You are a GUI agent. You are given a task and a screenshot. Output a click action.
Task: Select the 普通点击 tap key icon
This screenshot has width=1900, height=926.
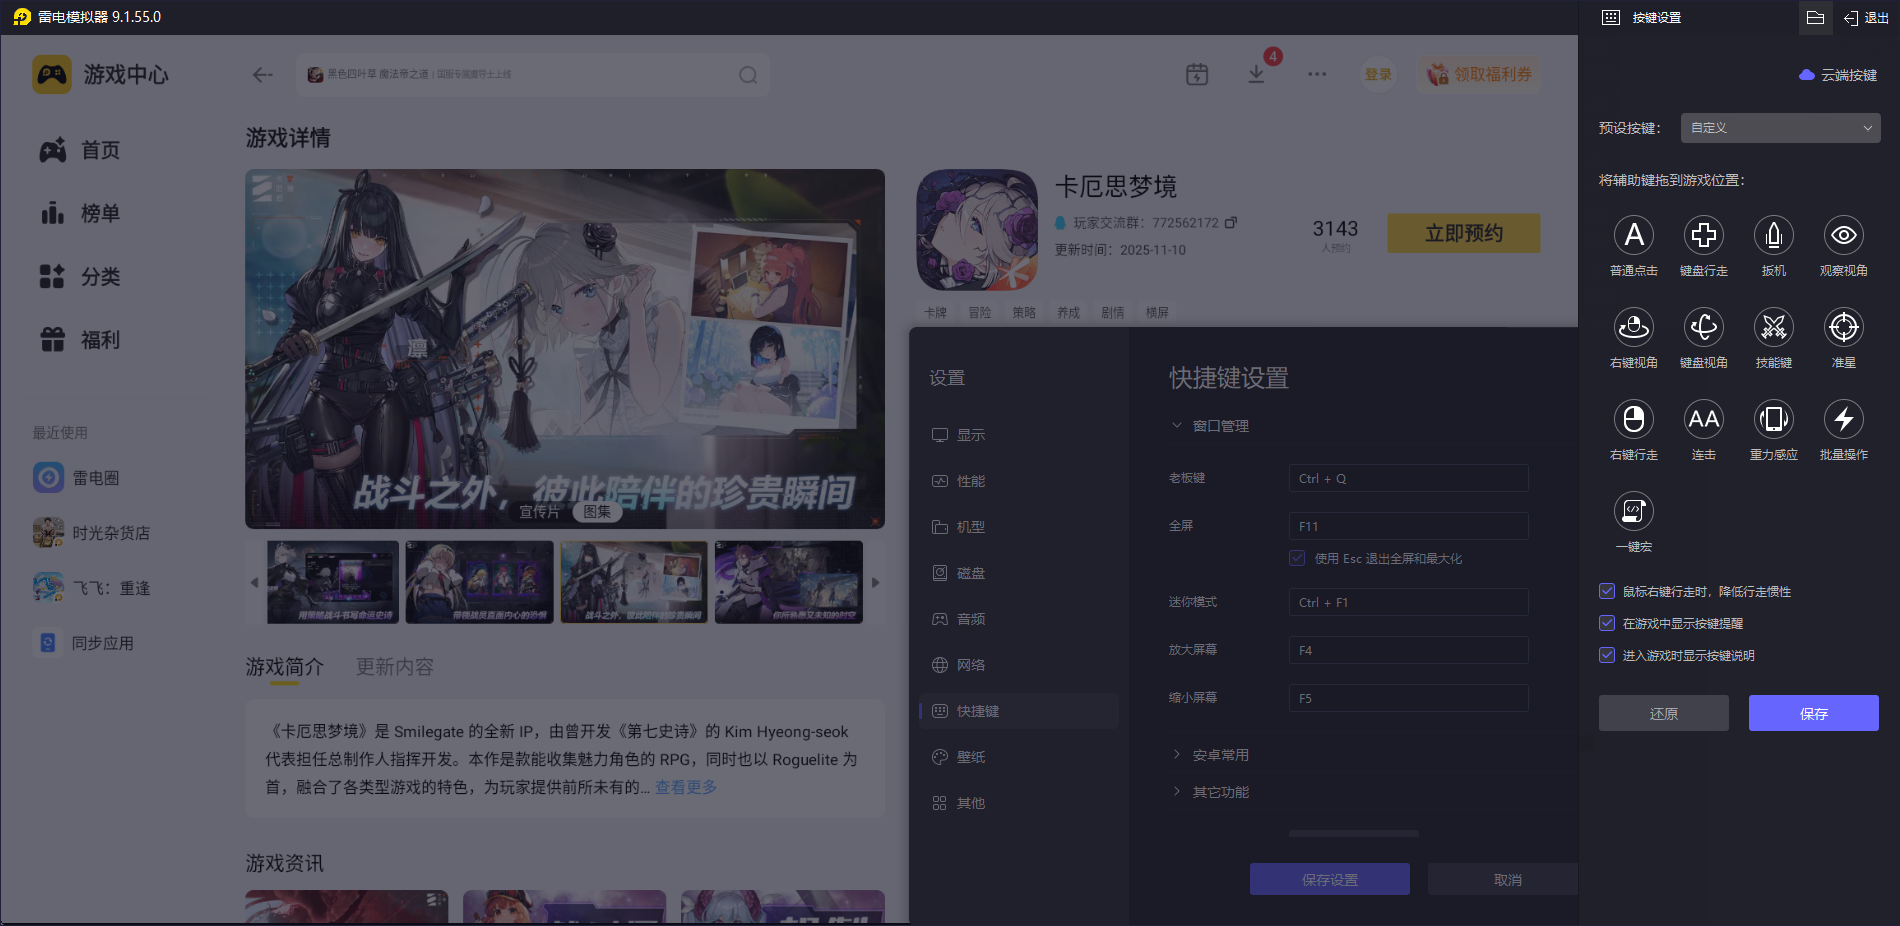(x=1634, y=235)
